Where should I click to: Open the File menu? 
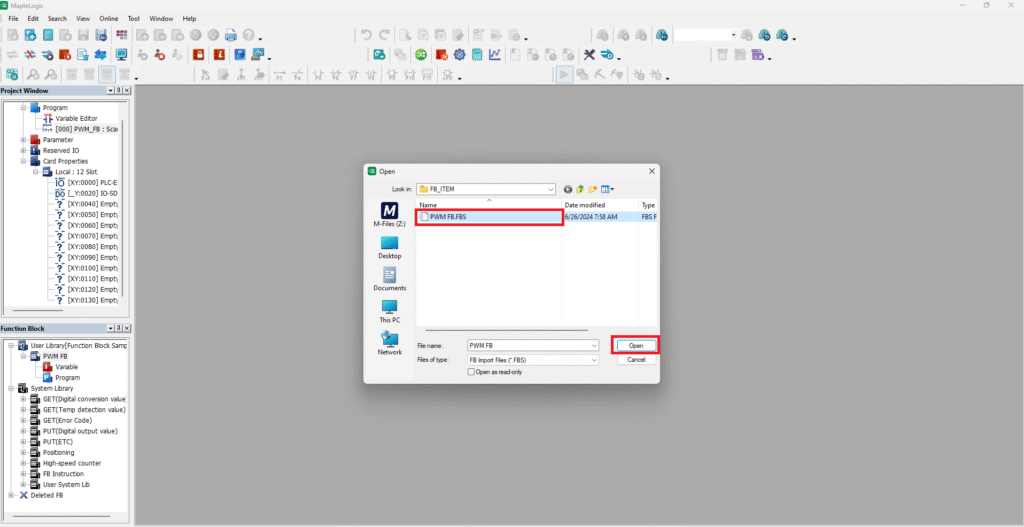13,18
